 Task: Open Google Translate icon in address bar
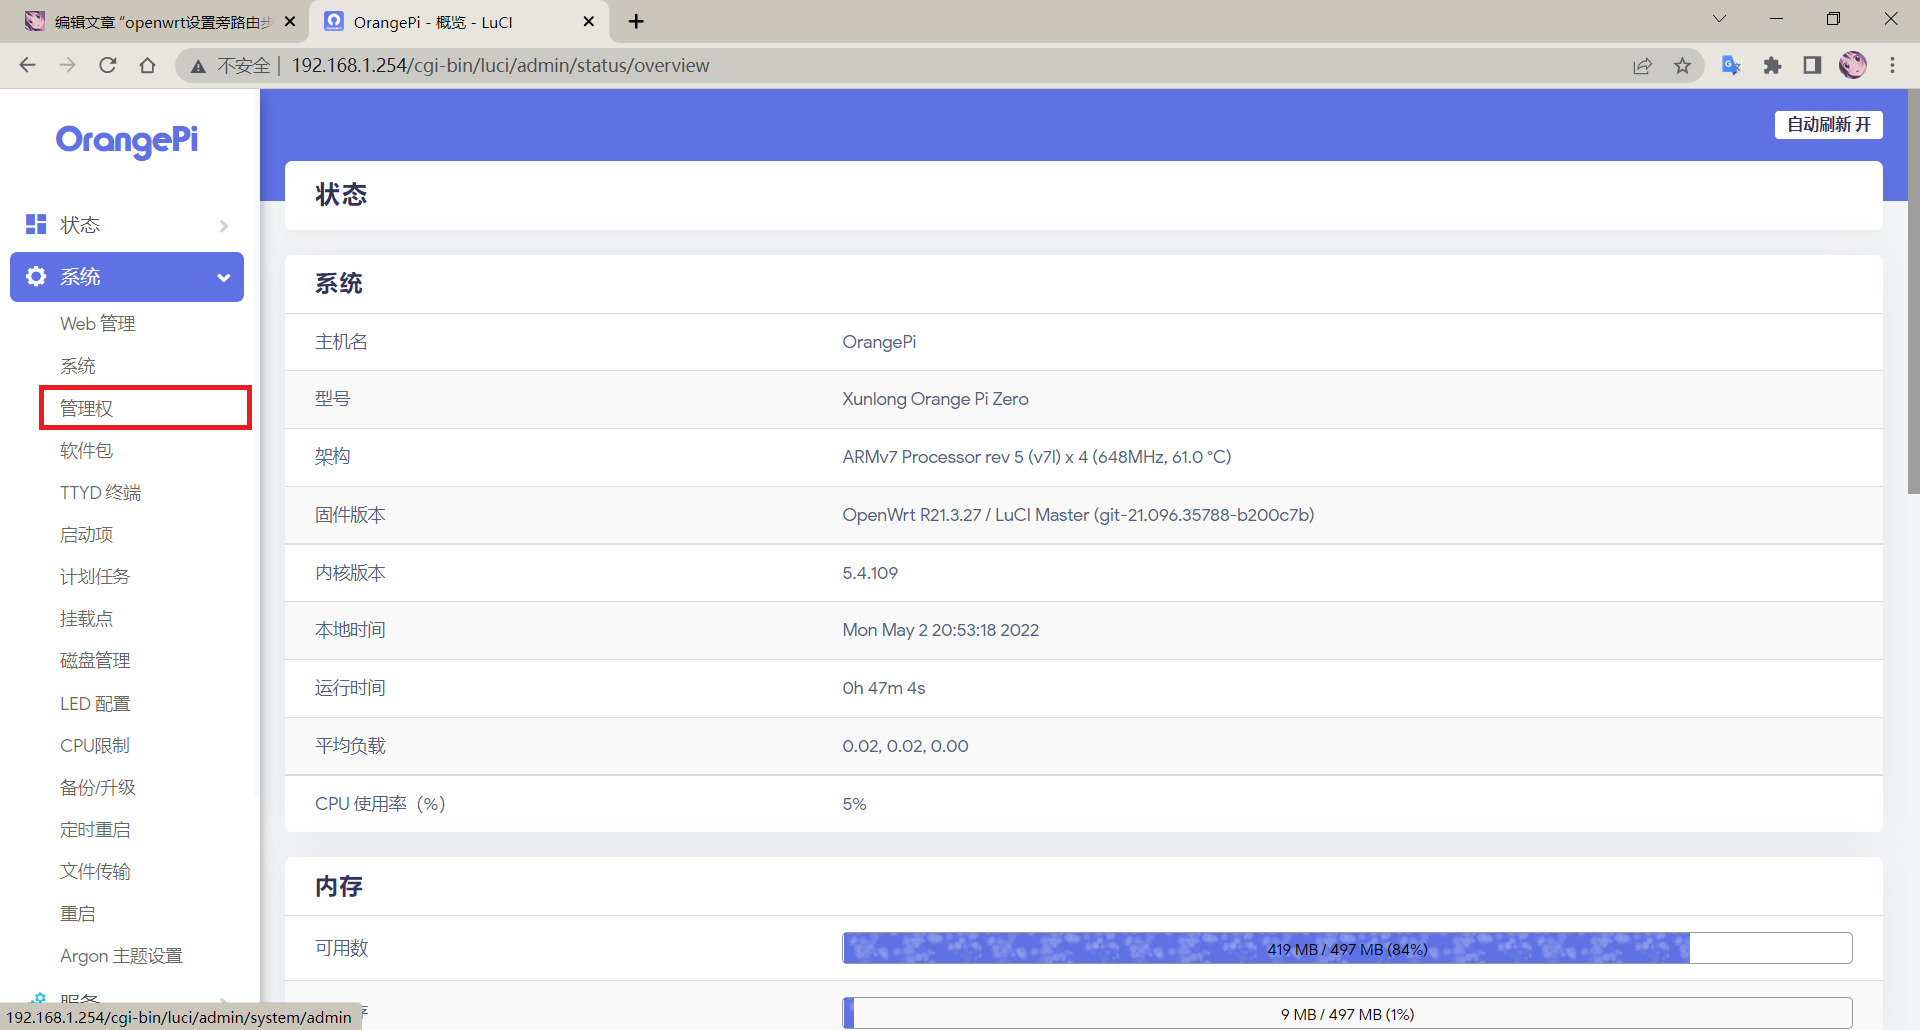point(1731,65)
